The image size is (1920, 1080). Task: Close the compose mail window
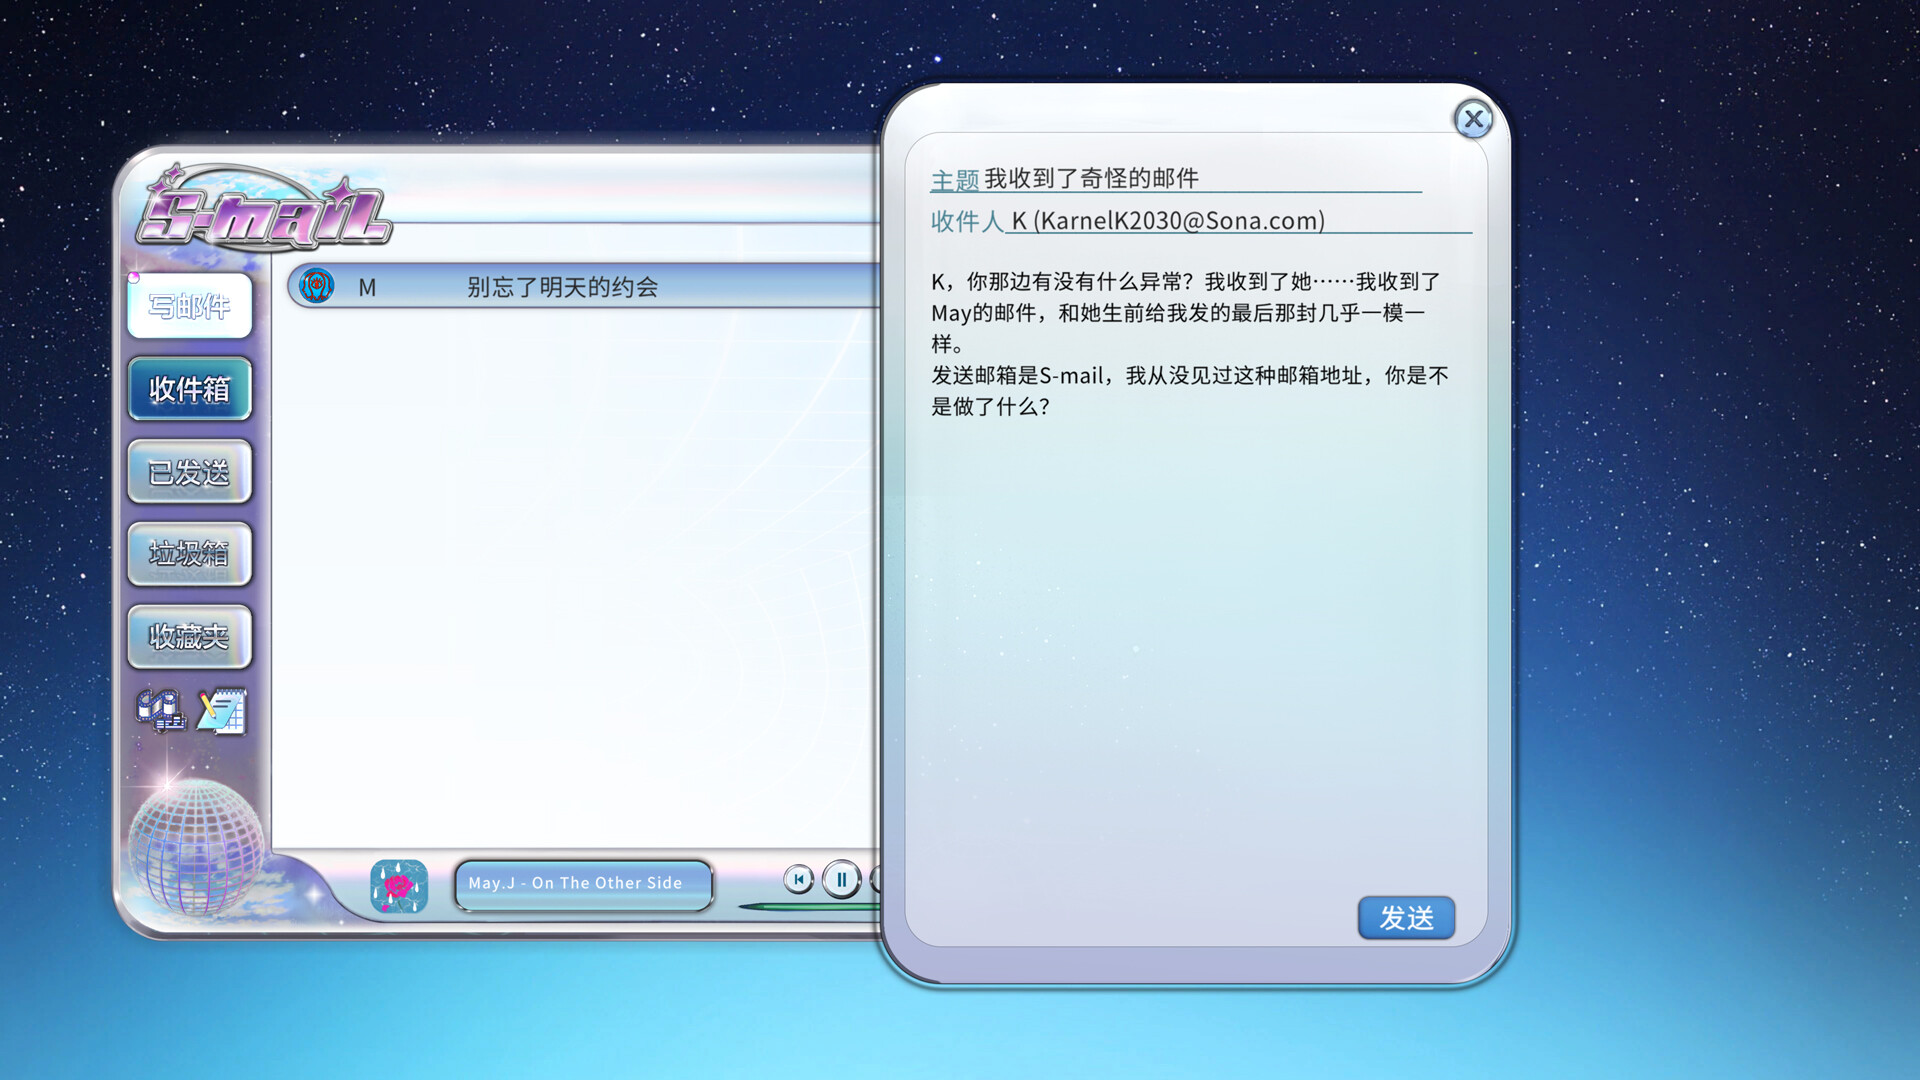[x=1475, y=119]
